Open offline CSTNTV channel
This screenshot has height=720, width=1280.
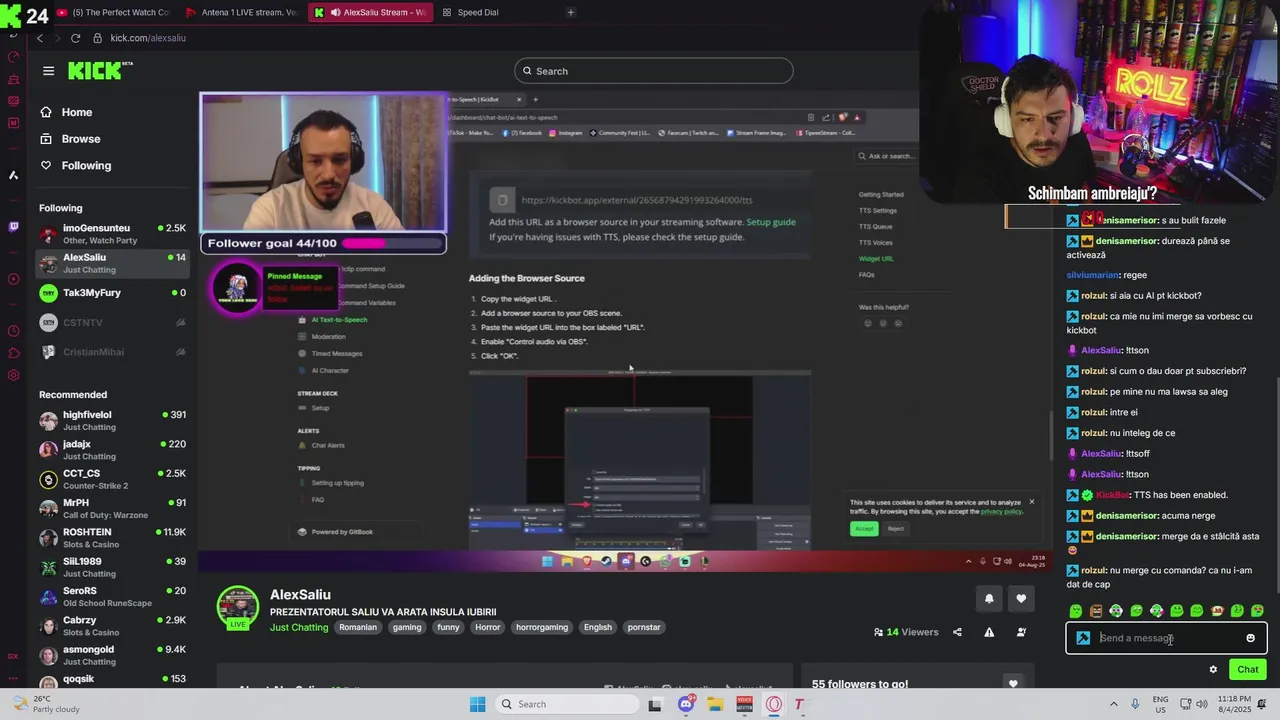pyautogui.click(x=112, y=322)
